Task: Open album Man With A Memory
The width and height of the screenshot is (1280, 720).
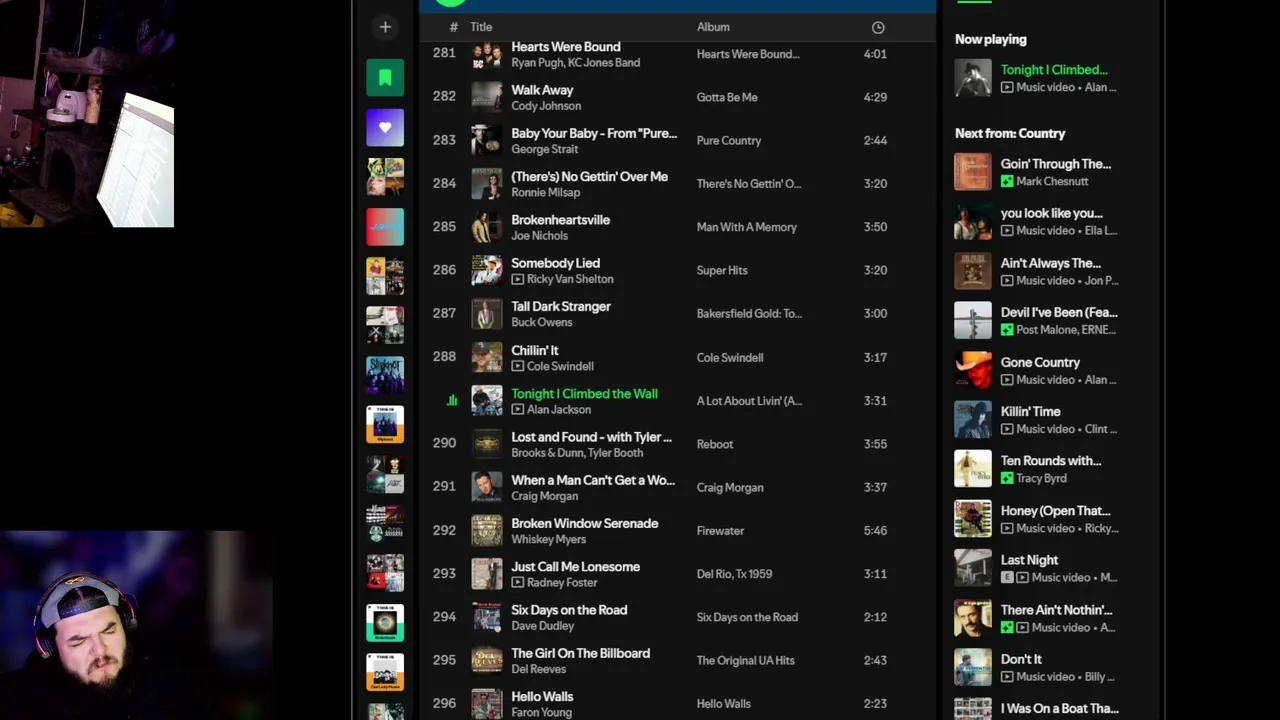Action: (x=747, y=227)
